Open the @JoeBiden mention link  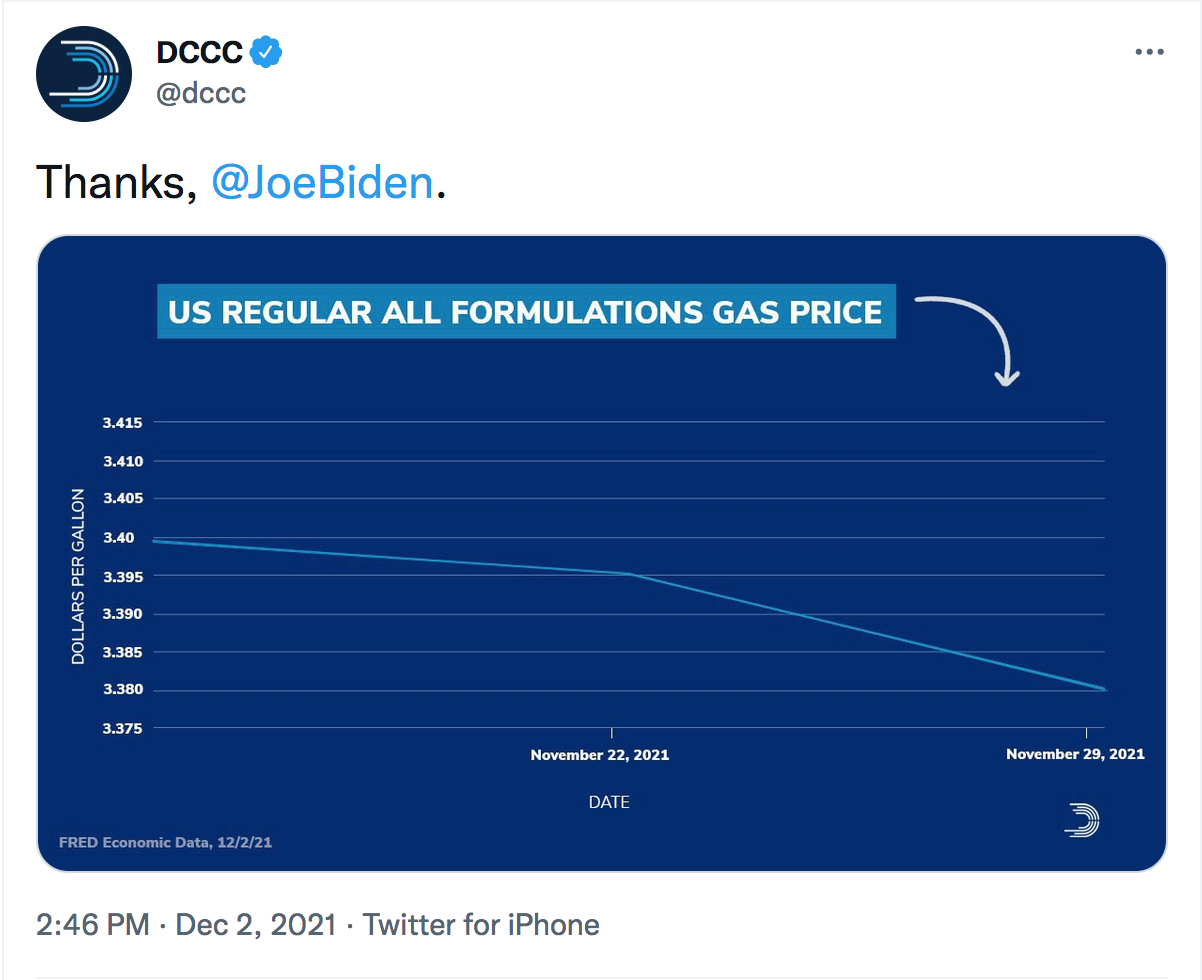click(x=323, y=183)
